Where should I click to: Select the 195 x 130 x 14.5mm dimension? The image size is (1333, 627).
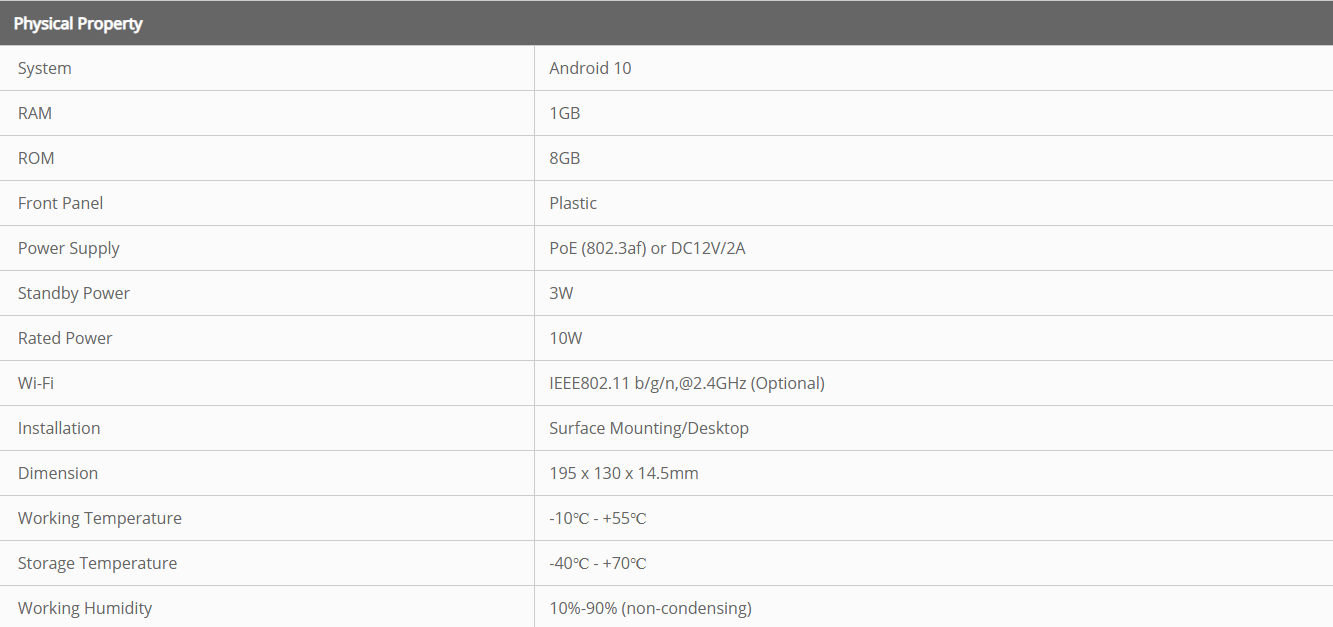pos(624,473)
